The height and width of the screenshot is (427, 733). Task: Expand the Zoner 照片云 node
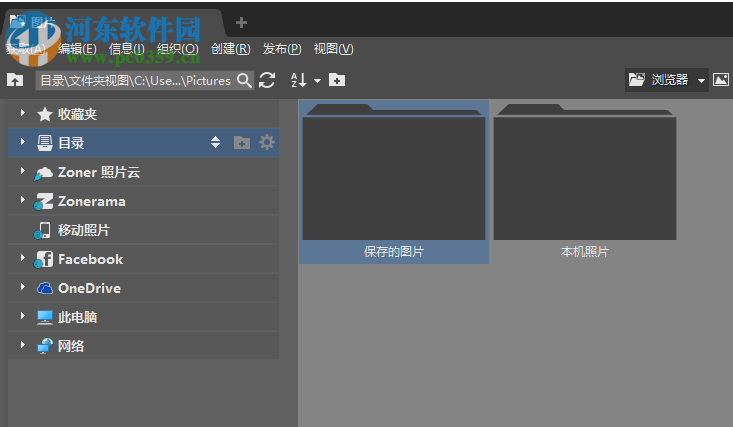tap(22, 171)
